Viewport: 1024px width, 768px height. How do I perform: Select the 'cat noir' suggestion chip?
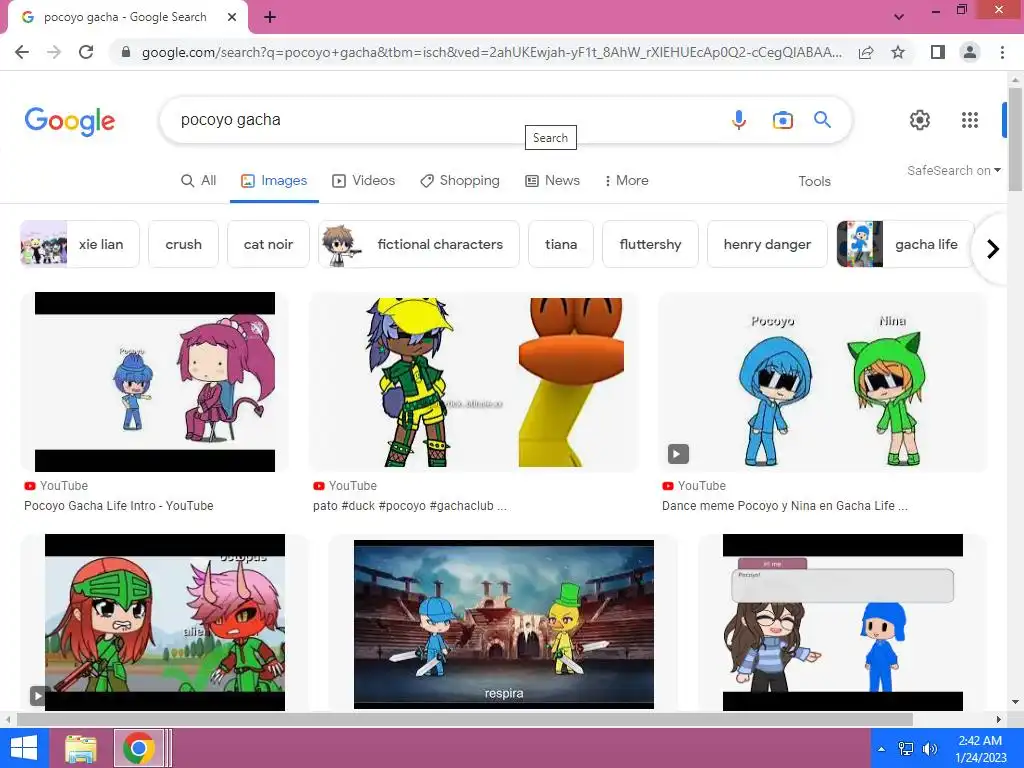(268, 244)
